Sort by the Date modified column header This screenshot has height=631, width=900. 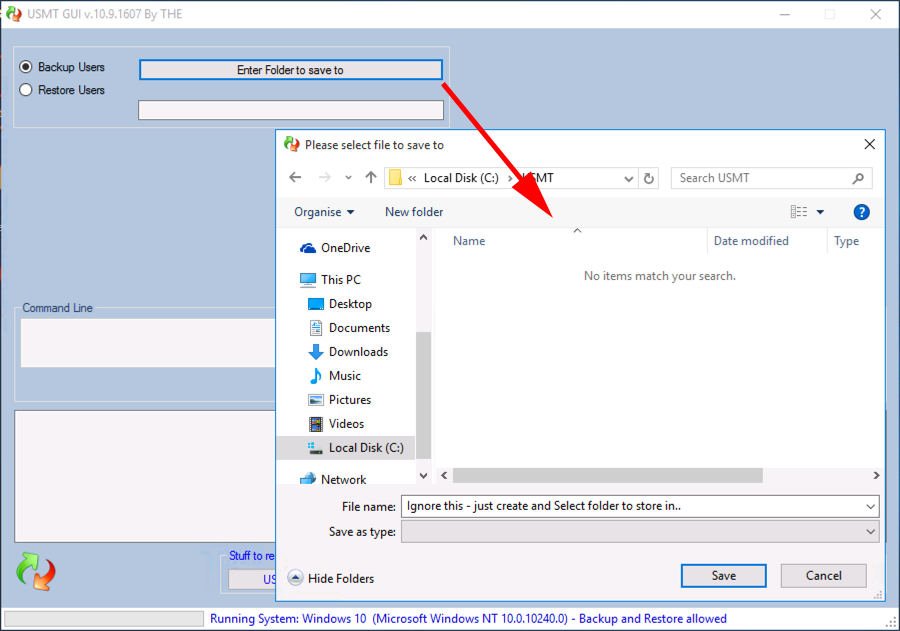[x=751, y=241]
